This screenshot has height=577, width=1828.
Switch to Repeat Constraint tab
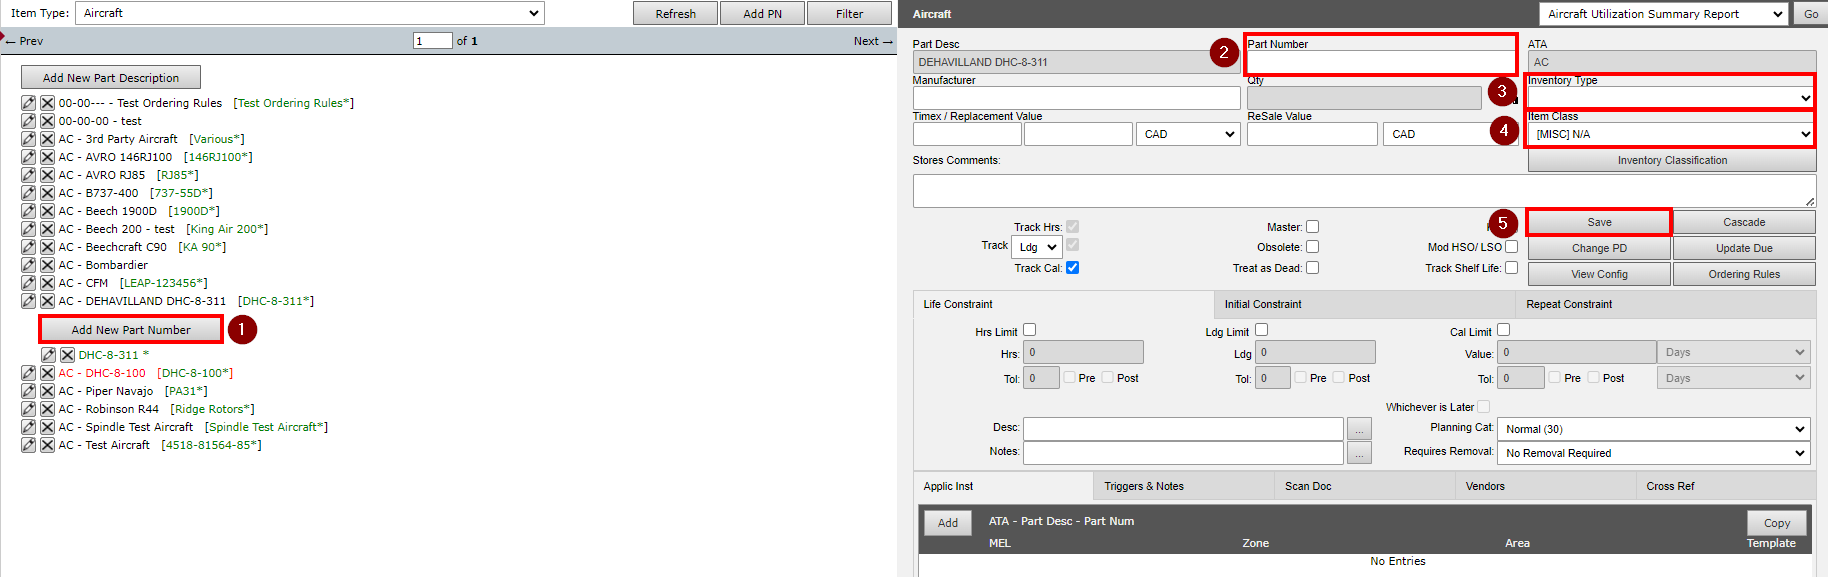pyautogui.click(x=1666, y=304)
